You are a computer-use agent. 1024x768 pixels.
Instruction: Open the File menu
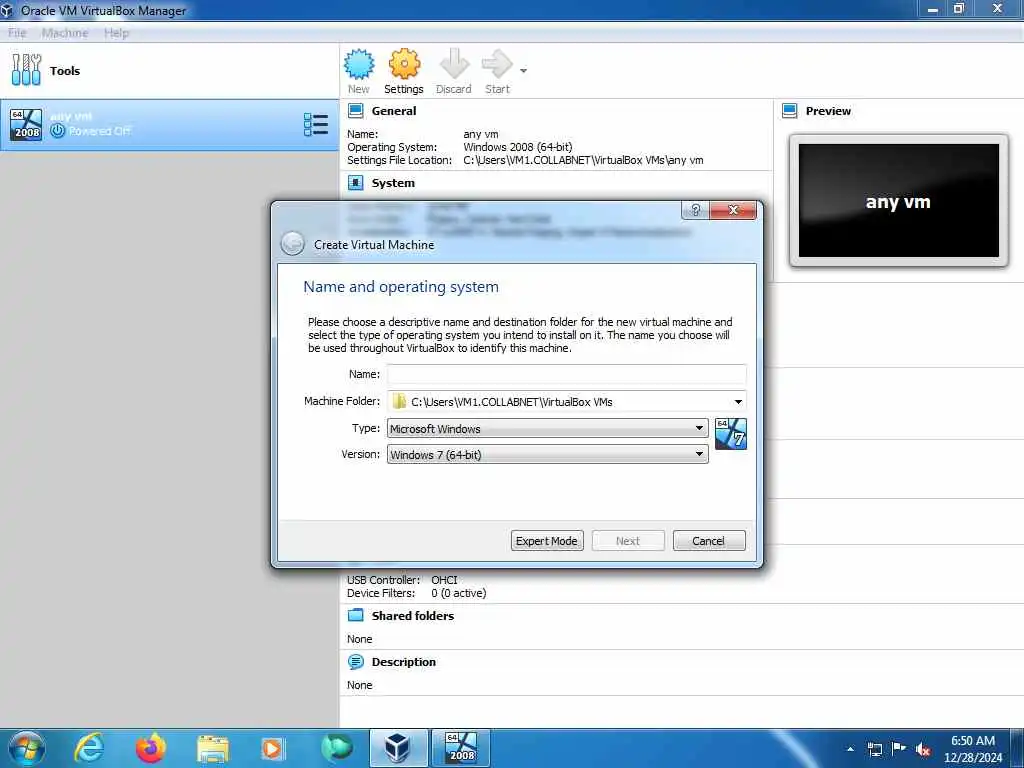[x=17, y=33]
